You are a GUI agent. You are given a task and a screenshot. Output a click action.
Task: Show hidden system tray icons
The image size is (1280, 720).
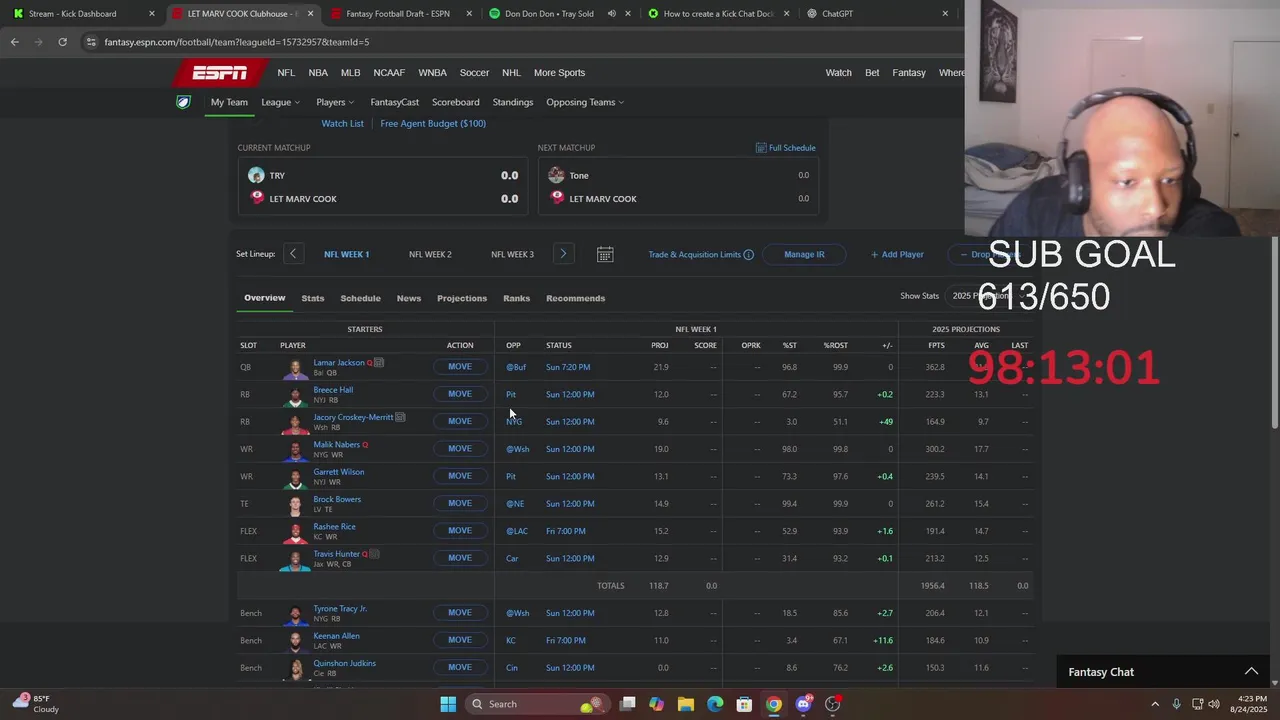coord(1155,704)
